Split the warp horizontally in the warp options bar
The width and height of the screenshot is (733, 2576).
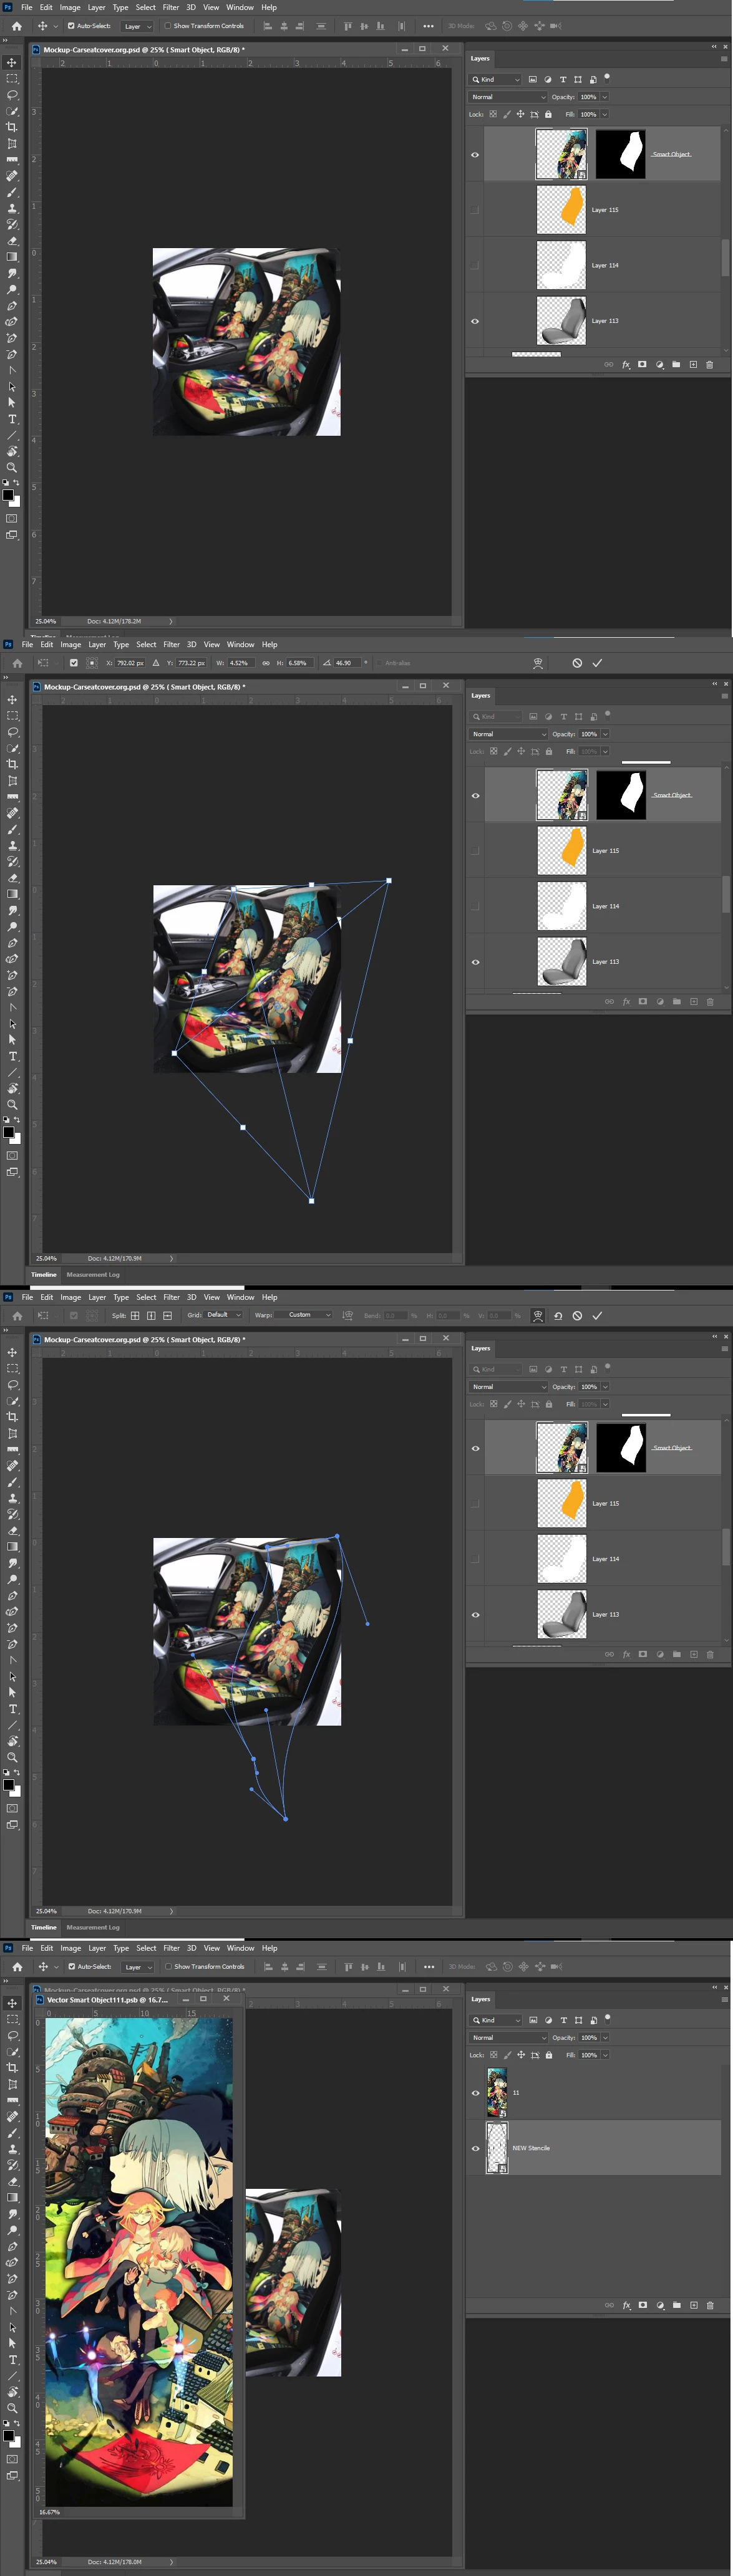(x=167, y=1315)
